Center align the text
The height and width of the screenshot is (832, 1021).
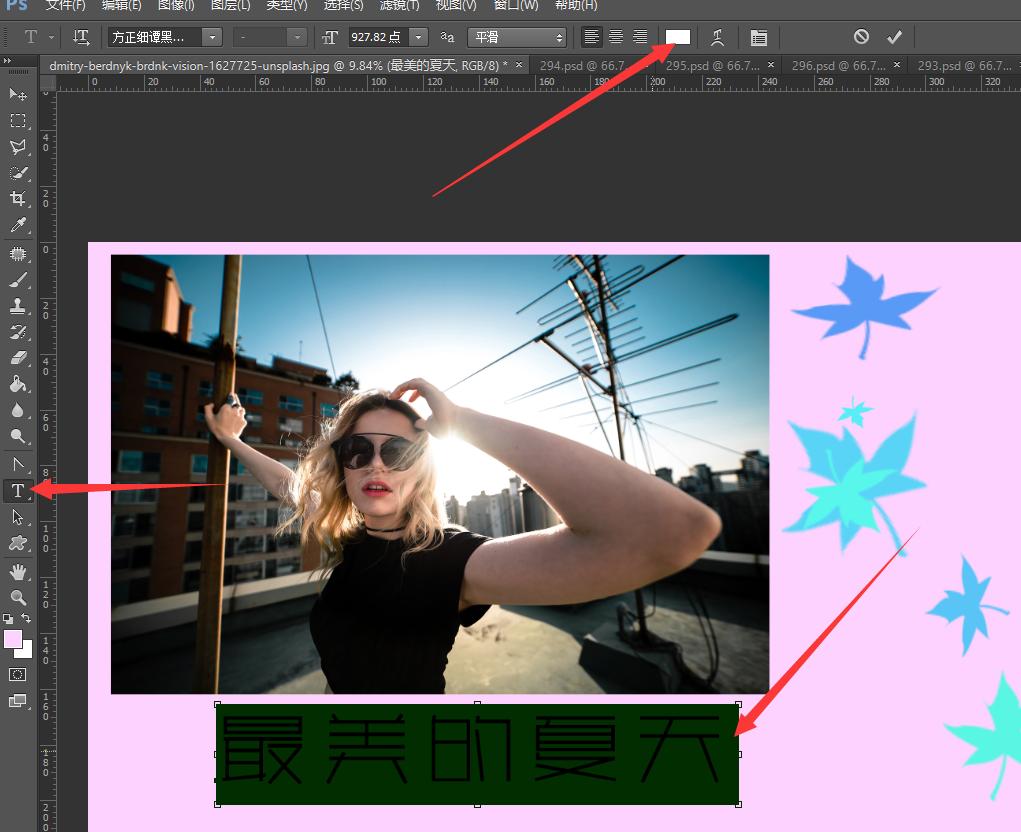pyautogui.click(x=616, y=37)
